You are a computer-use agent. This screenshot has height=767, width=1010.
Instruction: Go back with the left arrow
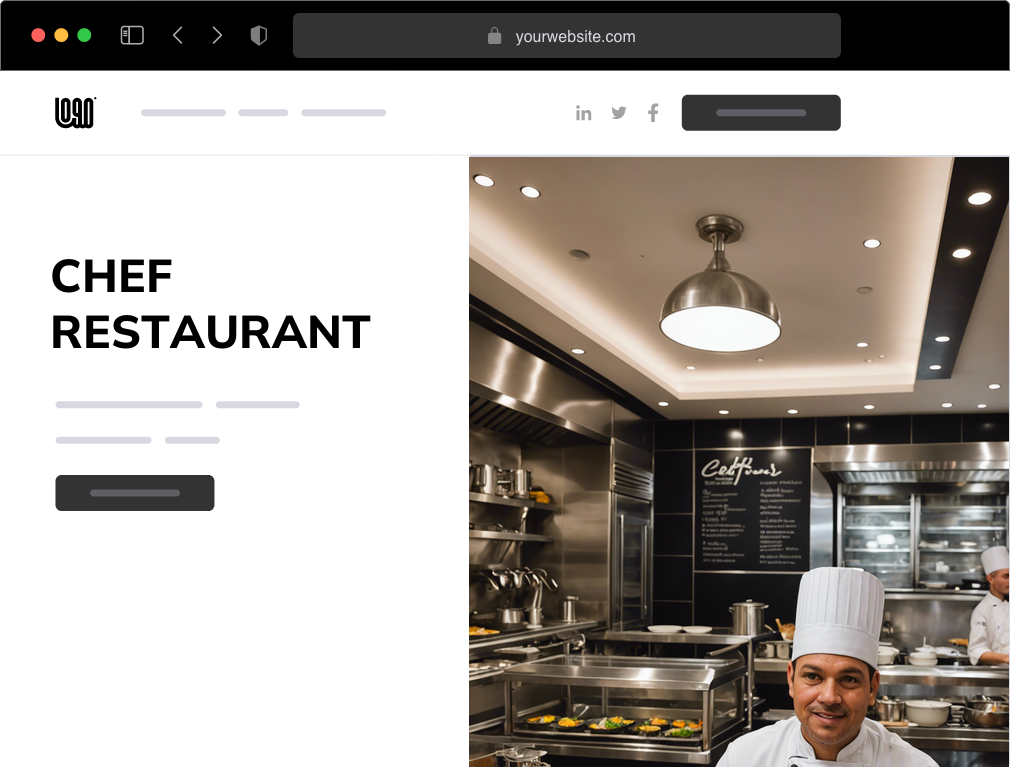178,35
